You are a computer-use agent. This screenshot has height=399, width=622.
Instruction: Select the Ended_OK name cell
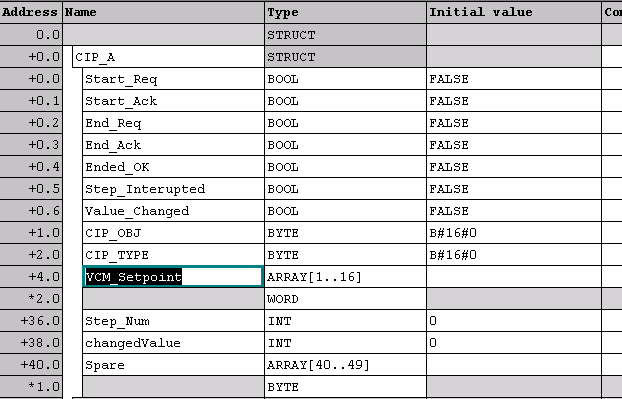(x=174, y=167)
